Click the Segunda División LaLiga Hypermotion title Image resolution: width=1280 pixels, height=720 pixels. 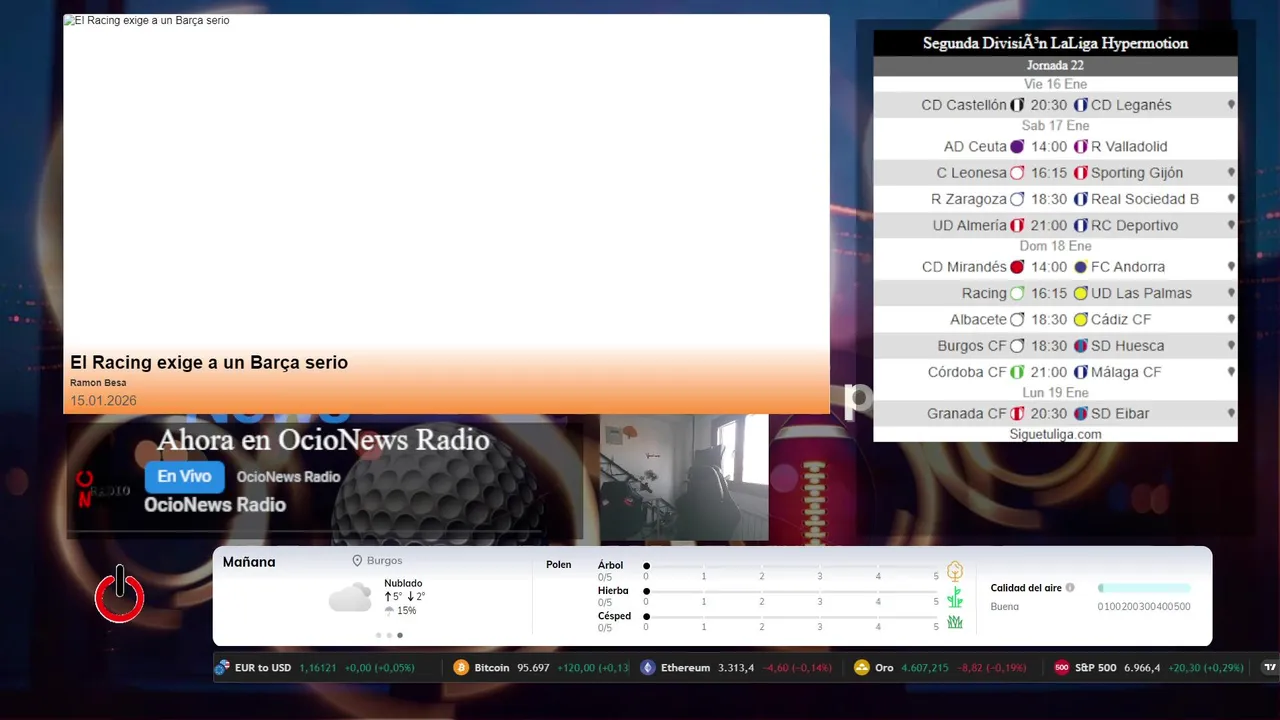tap(1055, 43)
